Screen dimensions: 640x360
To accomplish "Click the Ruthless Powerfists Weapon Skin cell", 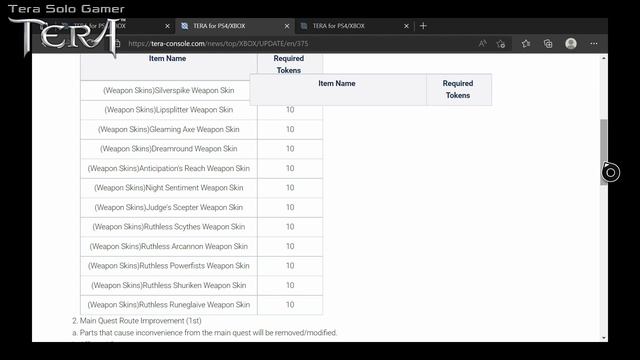I will point(169,266).
